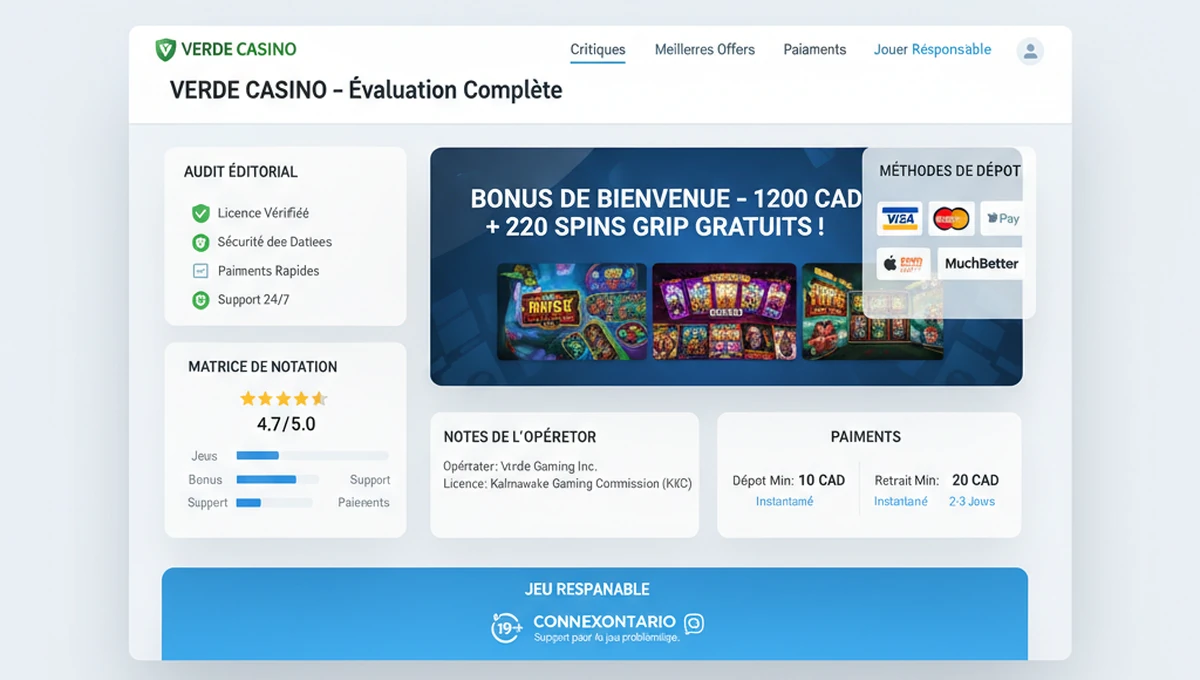Open the Meilleures Offers menu item
Screen dimensions: 1200x680
[x=705, y=49]
